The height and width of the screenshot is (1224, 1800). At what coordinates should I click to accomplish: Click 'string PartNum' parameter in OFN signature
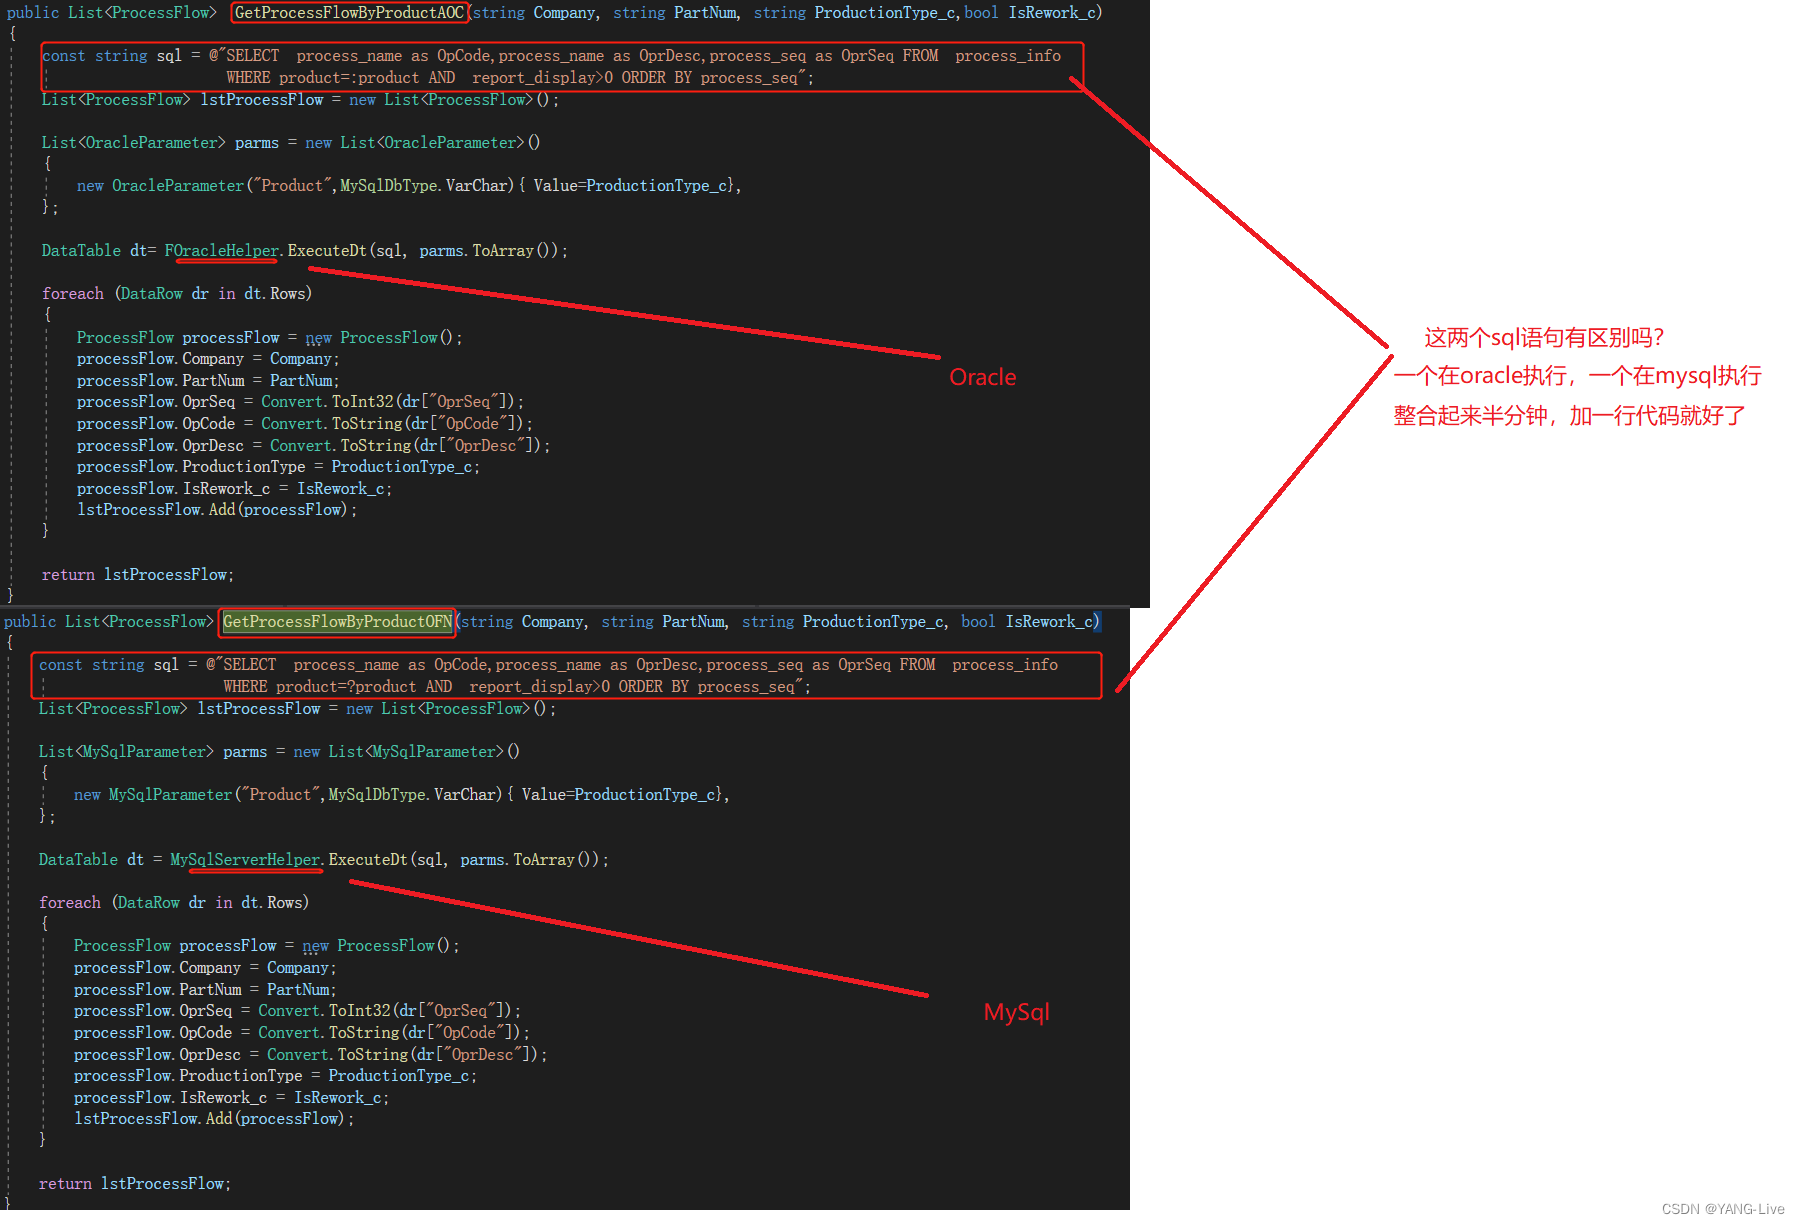[x=663, y=622]
